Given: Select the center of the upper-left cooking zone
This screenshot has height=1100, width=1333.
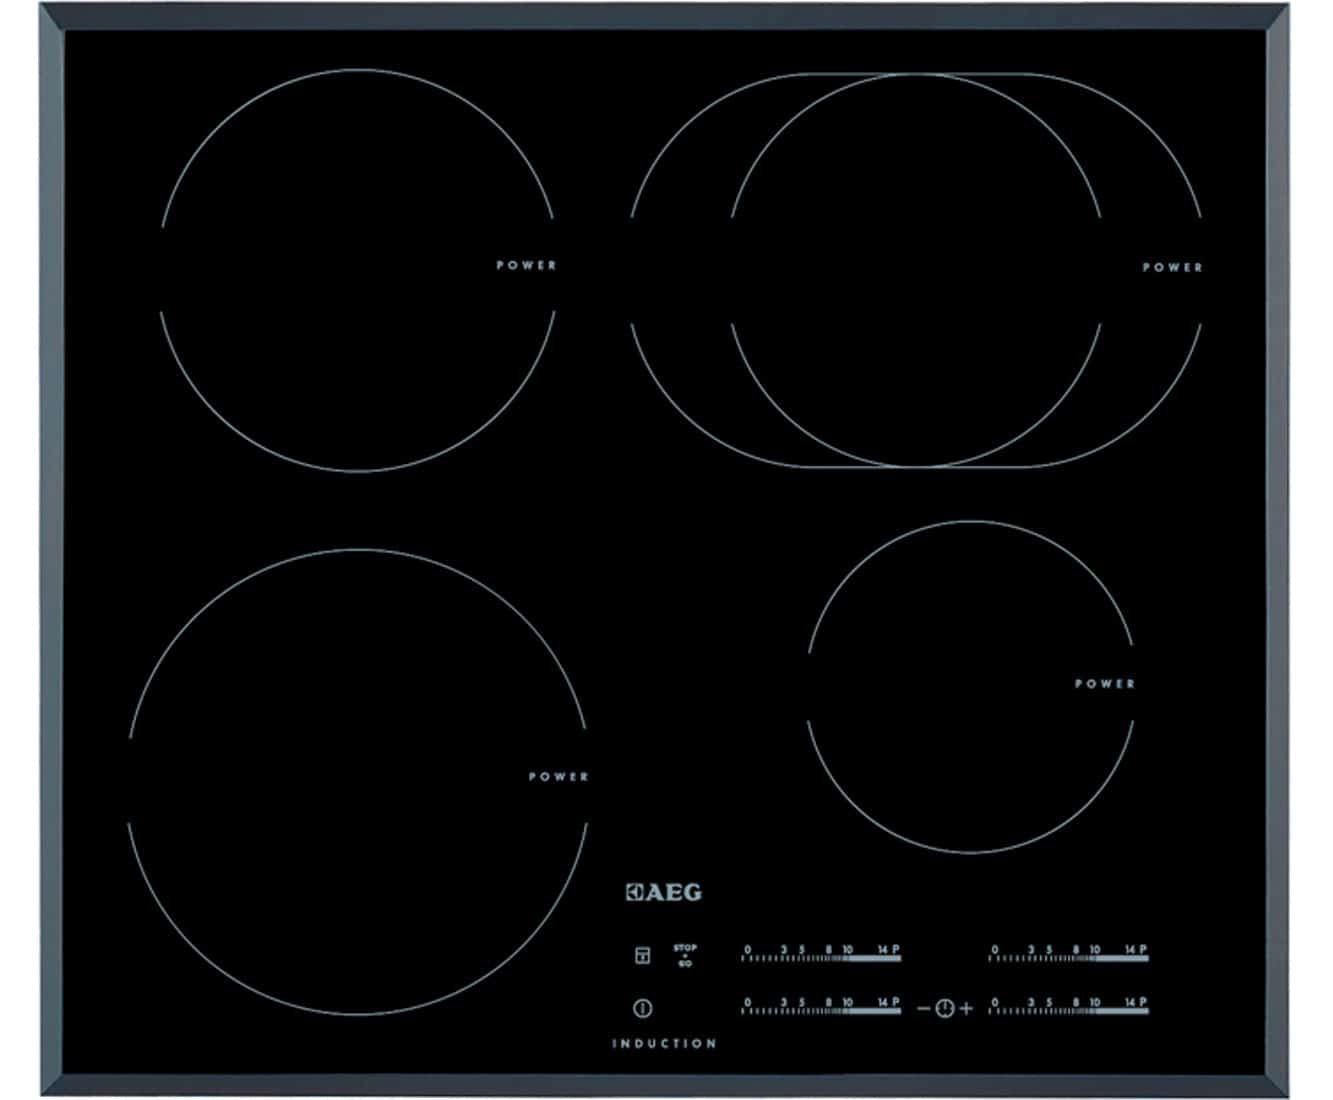Looking at the screenshot, I should tap(358, 270).
